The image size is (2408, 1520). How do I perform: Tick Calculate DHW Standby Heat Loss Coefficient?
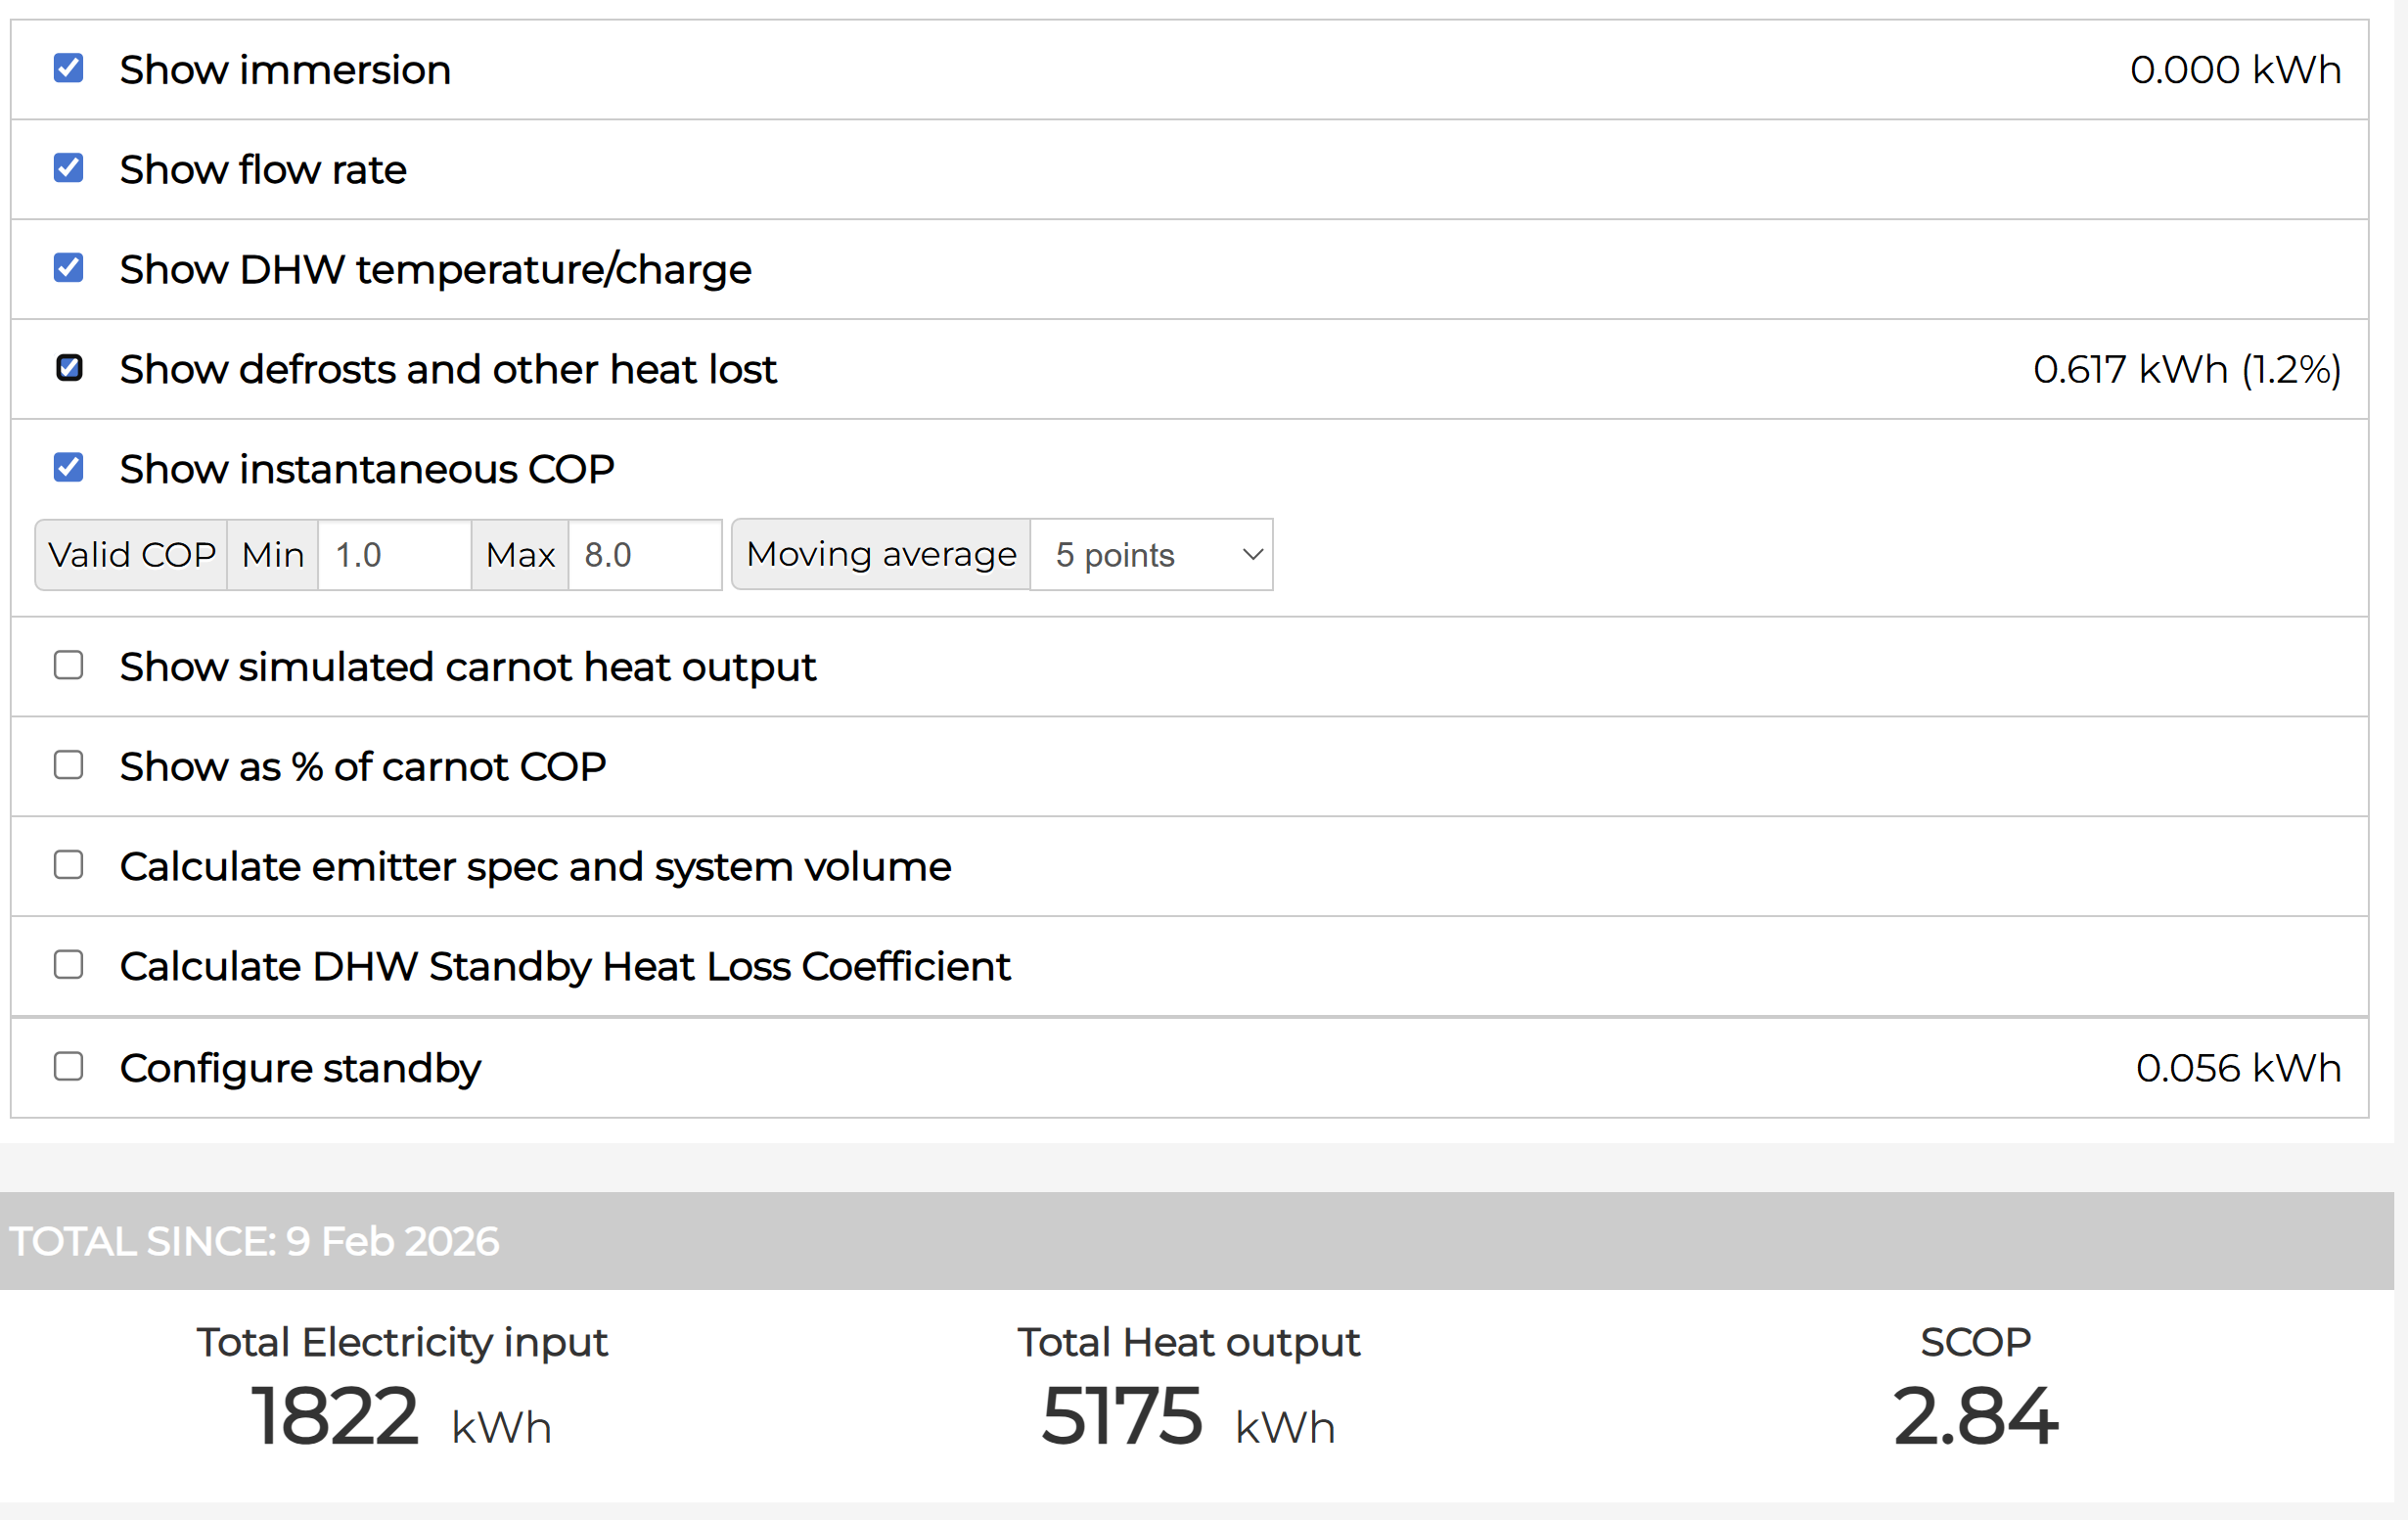(x=68, y=965)
